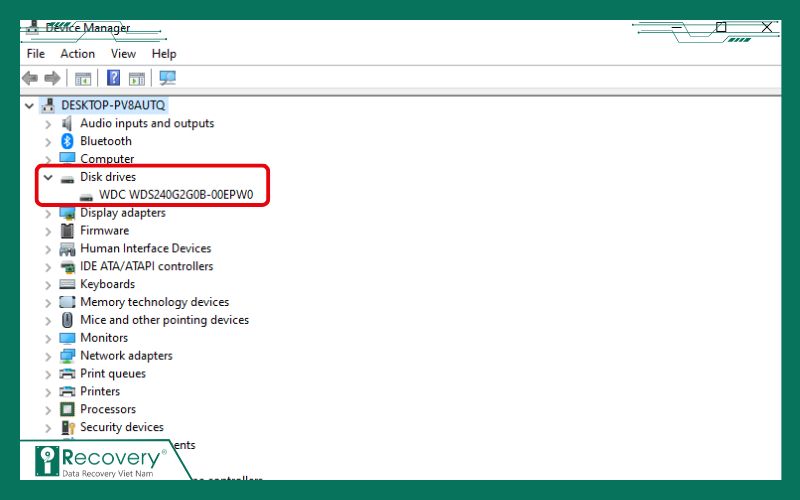The width and height of the screenshot is (800, 500).
Task: Open the View menu
Action: 123,54
